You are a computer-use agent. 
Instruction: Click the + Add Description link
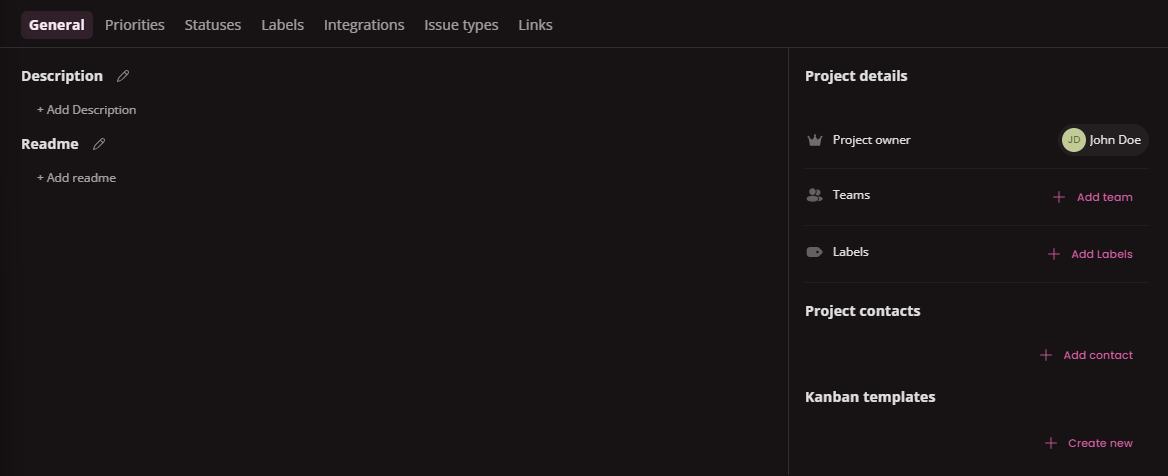[x=87, y=110]
